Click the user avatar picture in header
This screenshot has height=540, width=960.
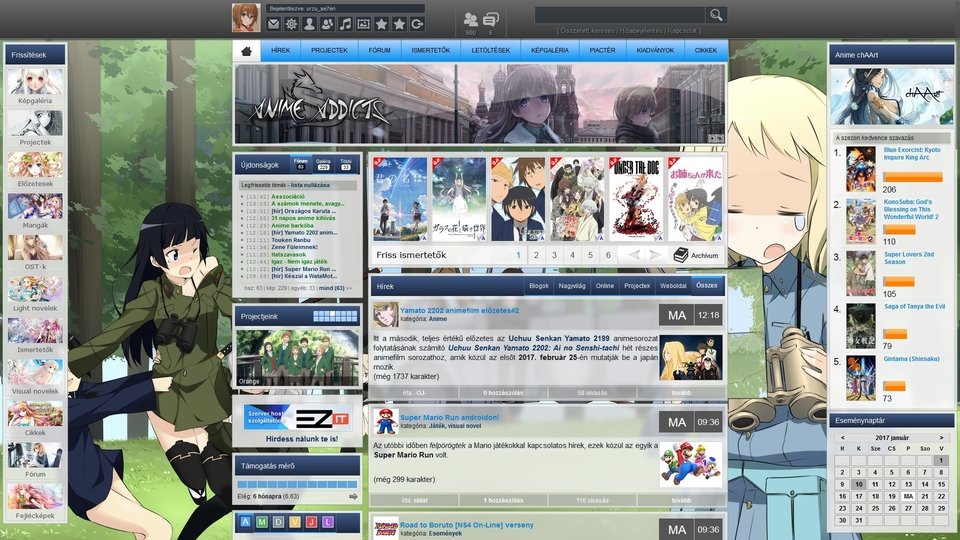click(246, 18)
